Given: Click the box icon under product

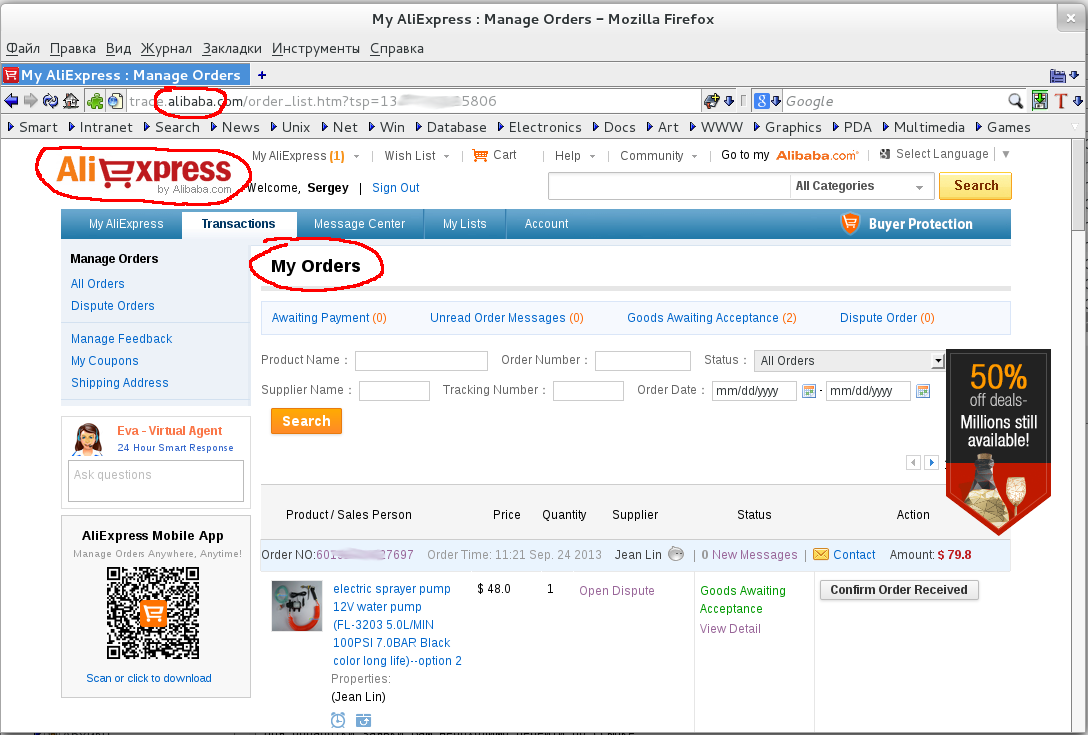Looking at the screenshot, I should pos(364,720).
